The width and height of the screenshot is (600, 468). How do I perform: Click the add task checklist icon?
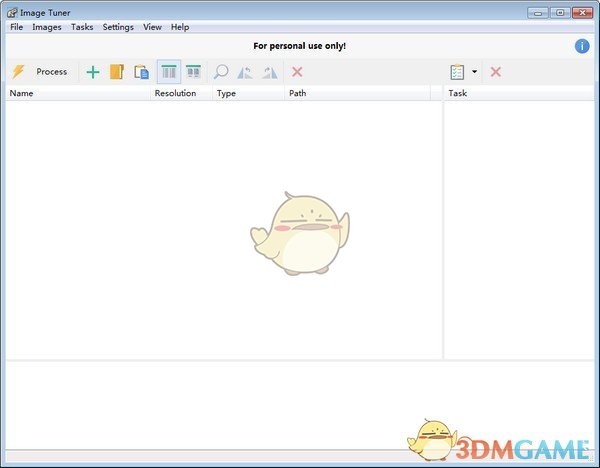coord(457,72)
